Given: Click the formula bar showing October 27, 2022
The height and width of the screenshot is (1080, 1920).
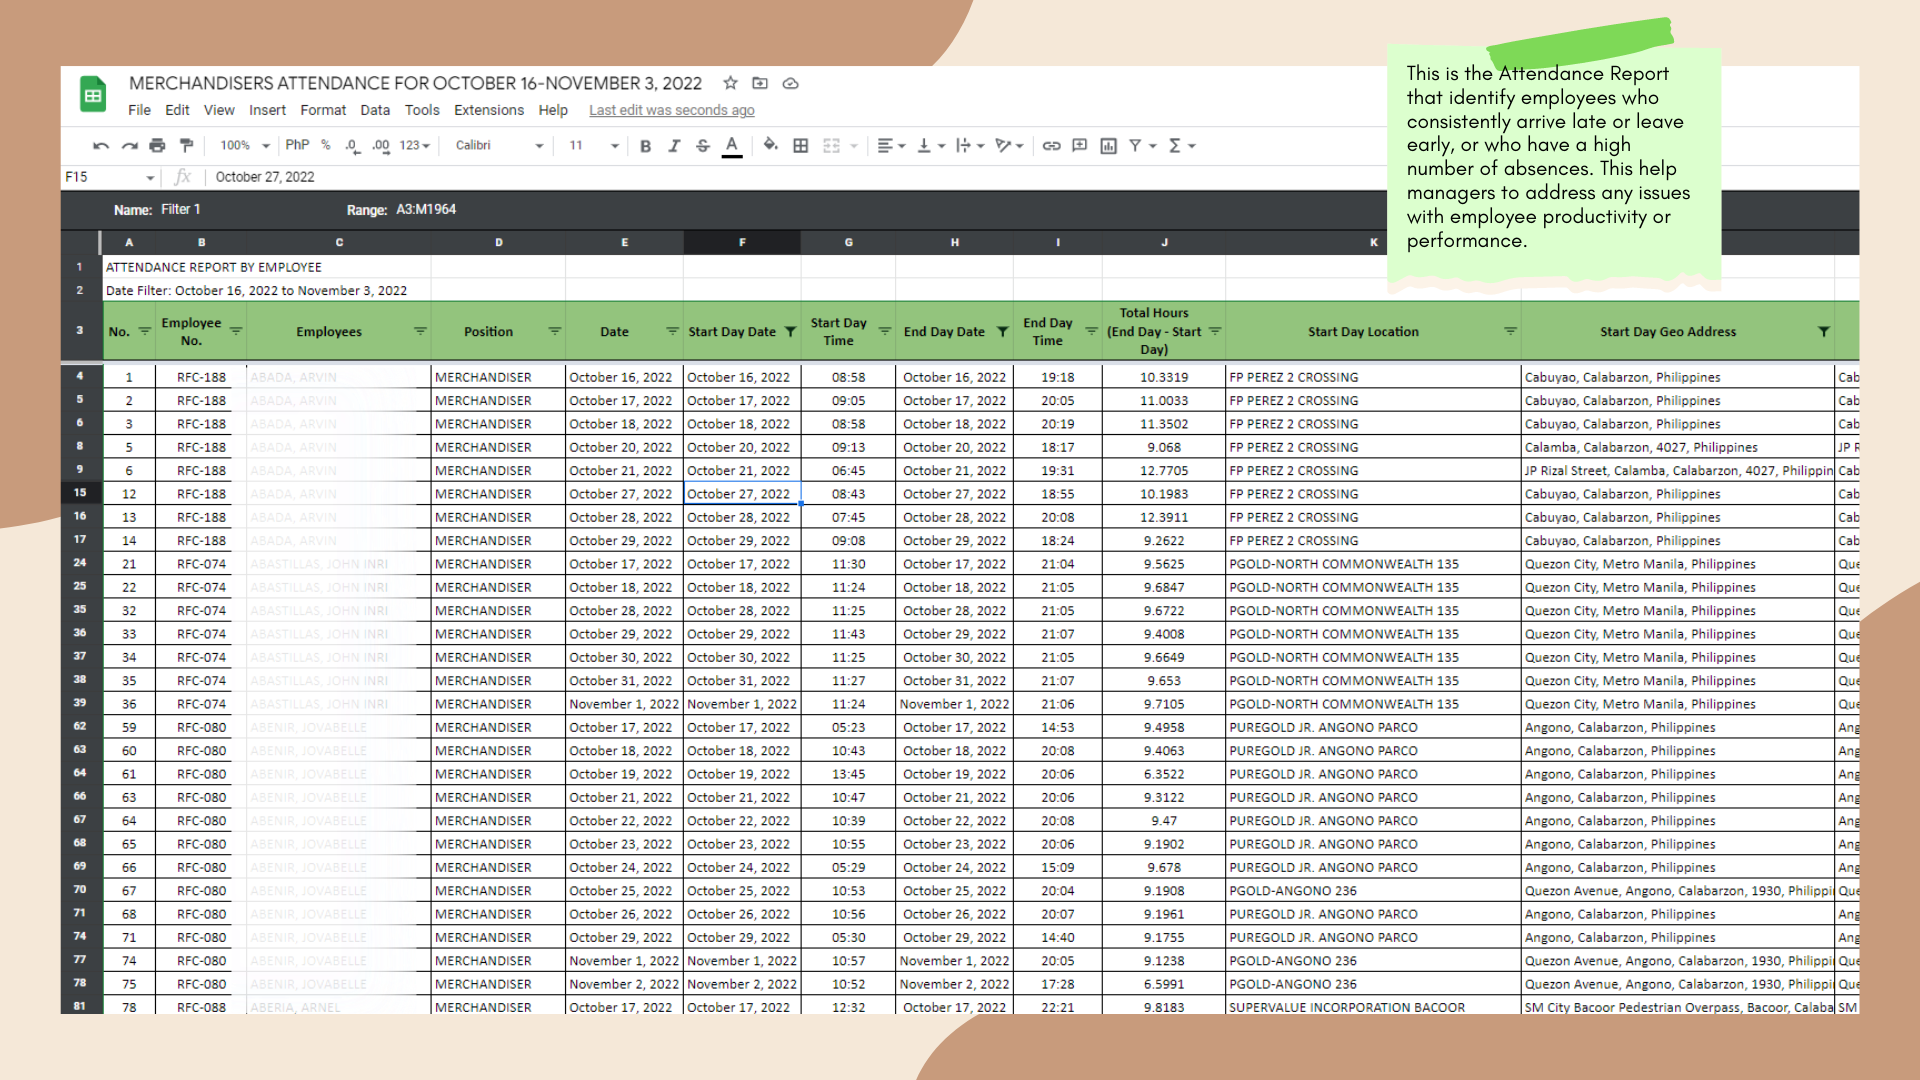Looking at the screenshot, I should coord(265,177).
